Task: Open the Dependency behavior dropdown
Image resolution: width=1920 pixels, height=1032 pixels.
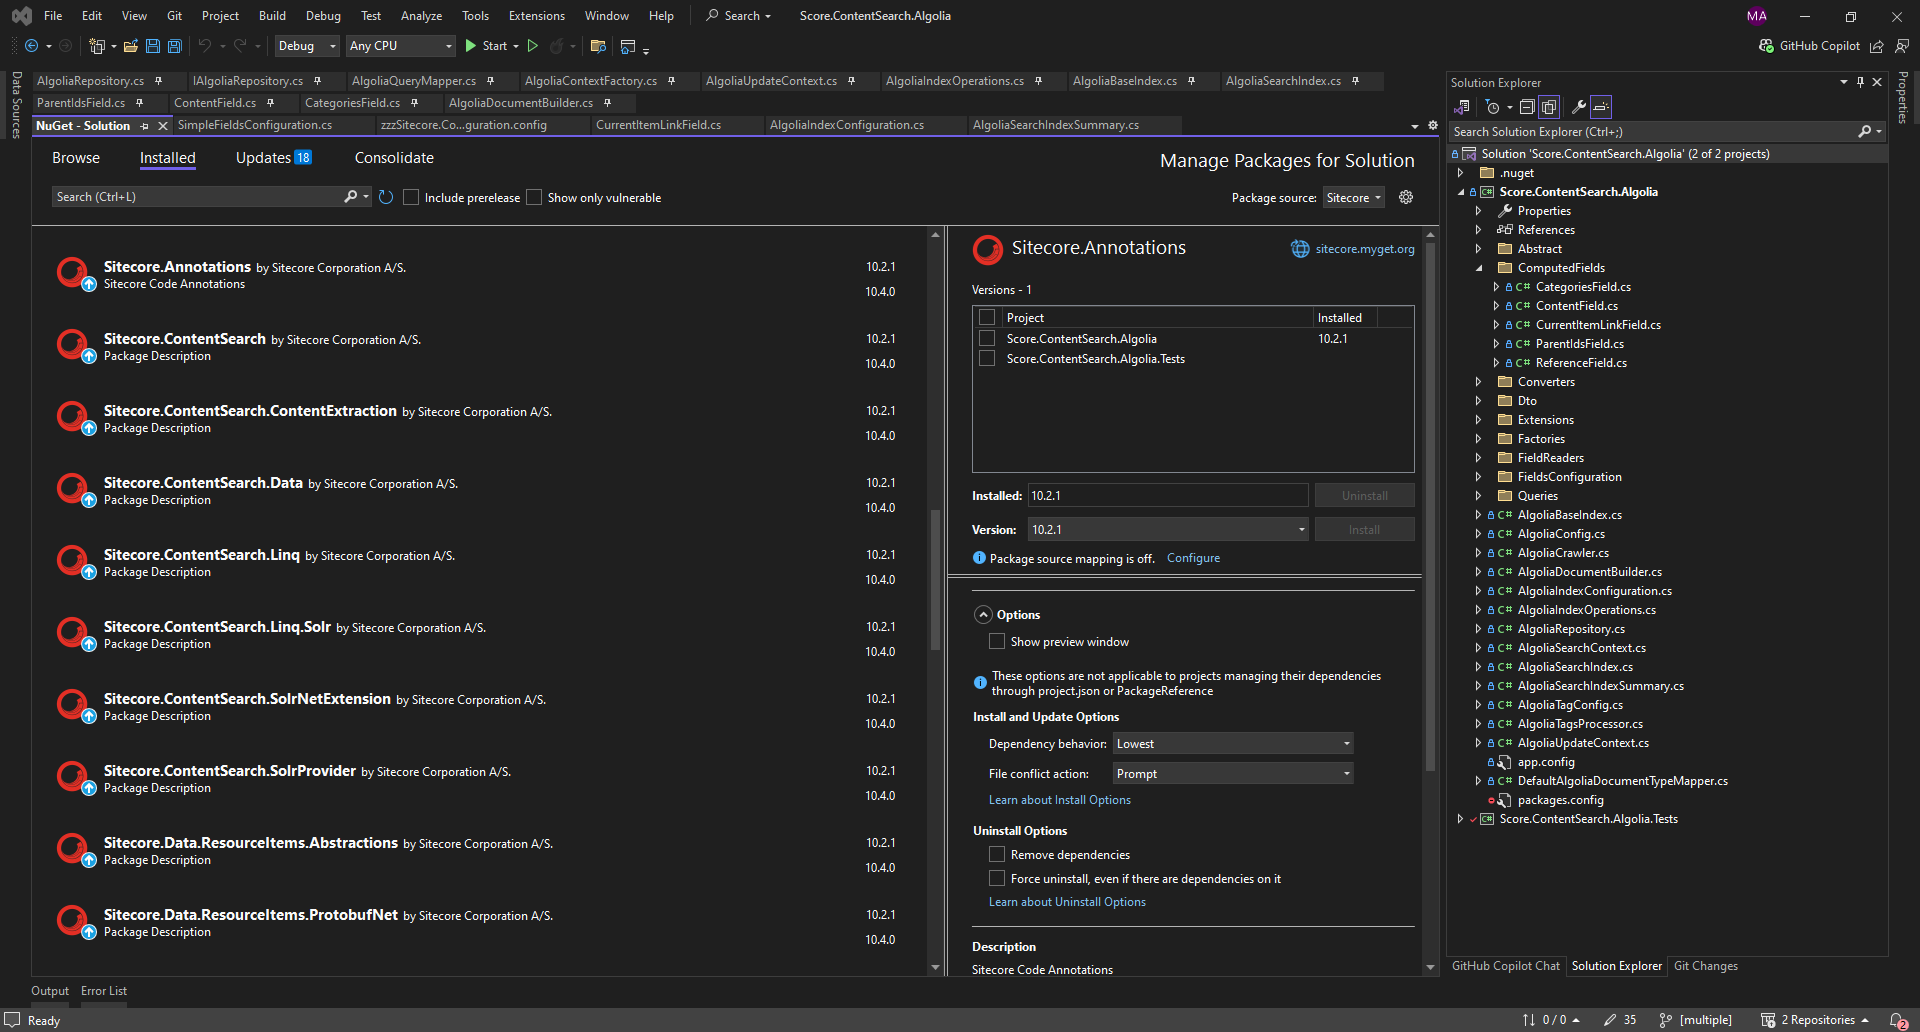Action: coord(1233,744)
